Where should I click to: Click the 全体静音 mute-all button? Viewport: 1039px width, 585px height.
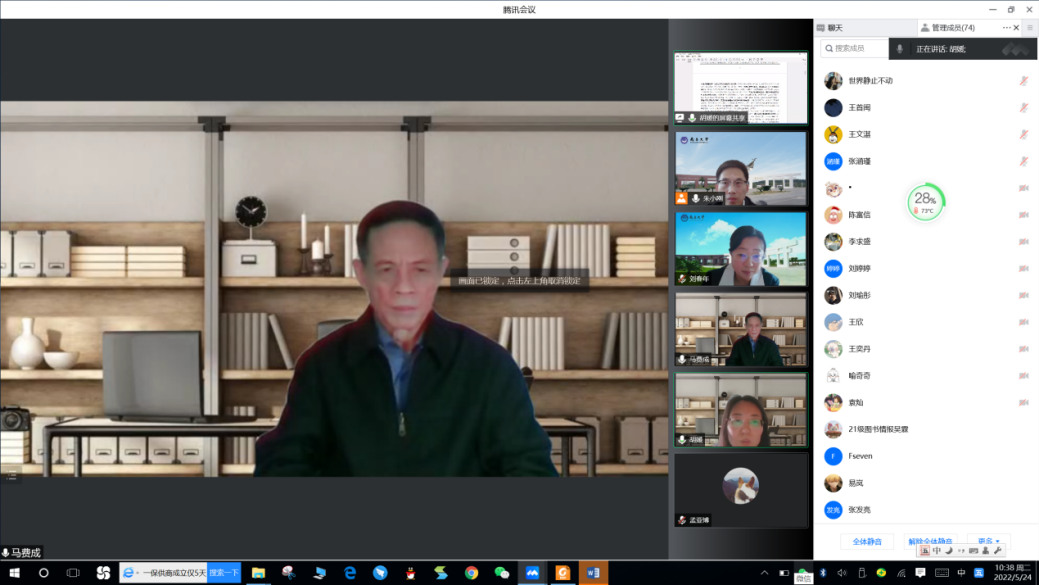[x=867, y=541]
